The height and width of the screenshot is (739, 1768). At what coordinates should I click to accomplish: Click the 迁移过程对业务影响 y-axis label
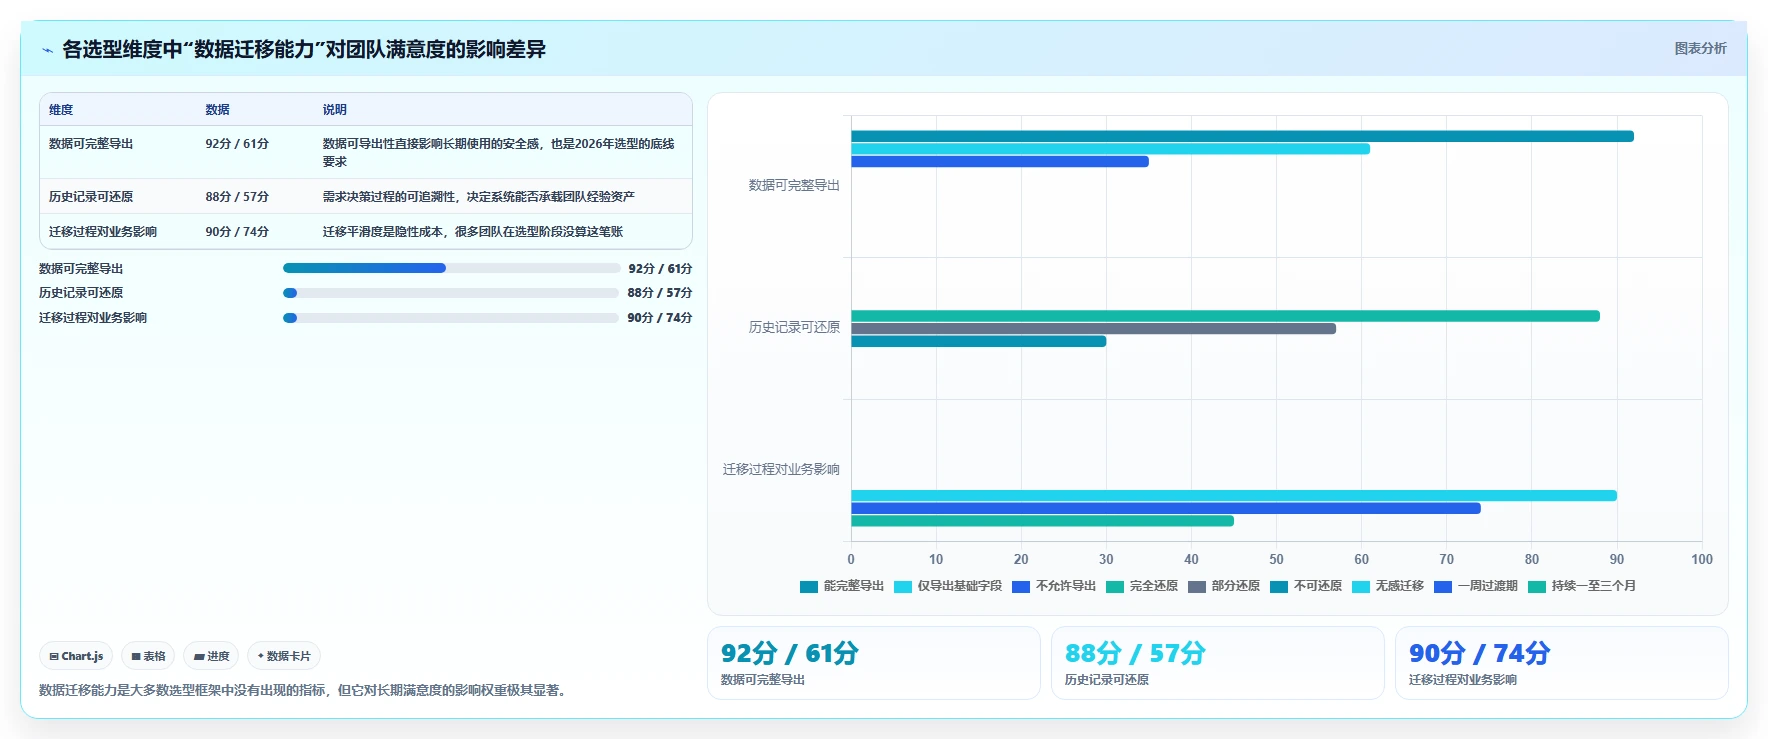[x=781, y=470]
